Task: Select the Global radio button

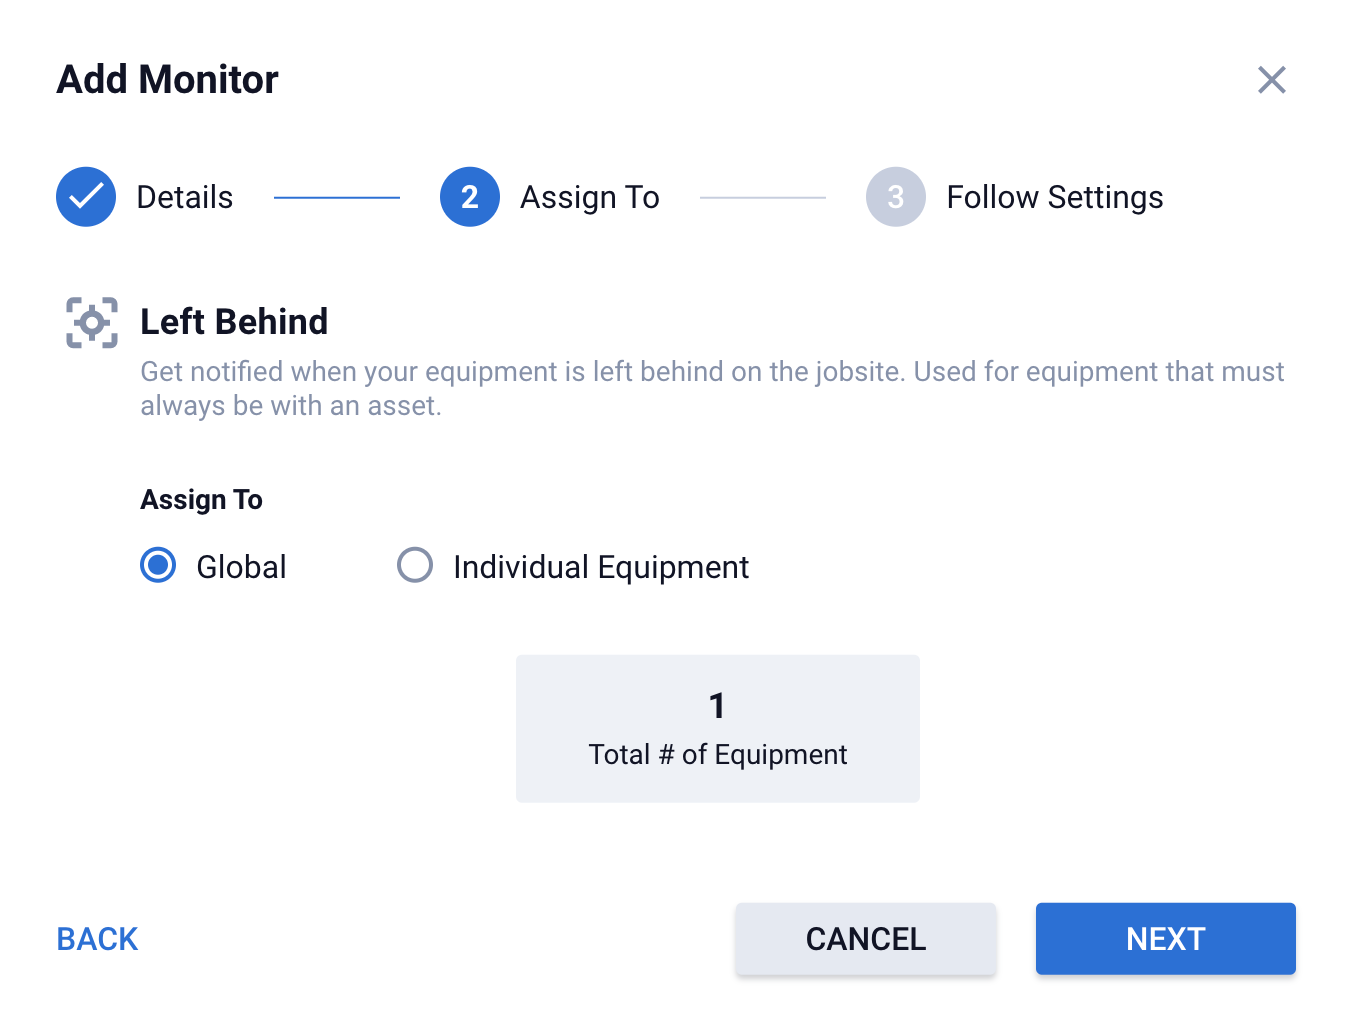Action: [158, 565]
